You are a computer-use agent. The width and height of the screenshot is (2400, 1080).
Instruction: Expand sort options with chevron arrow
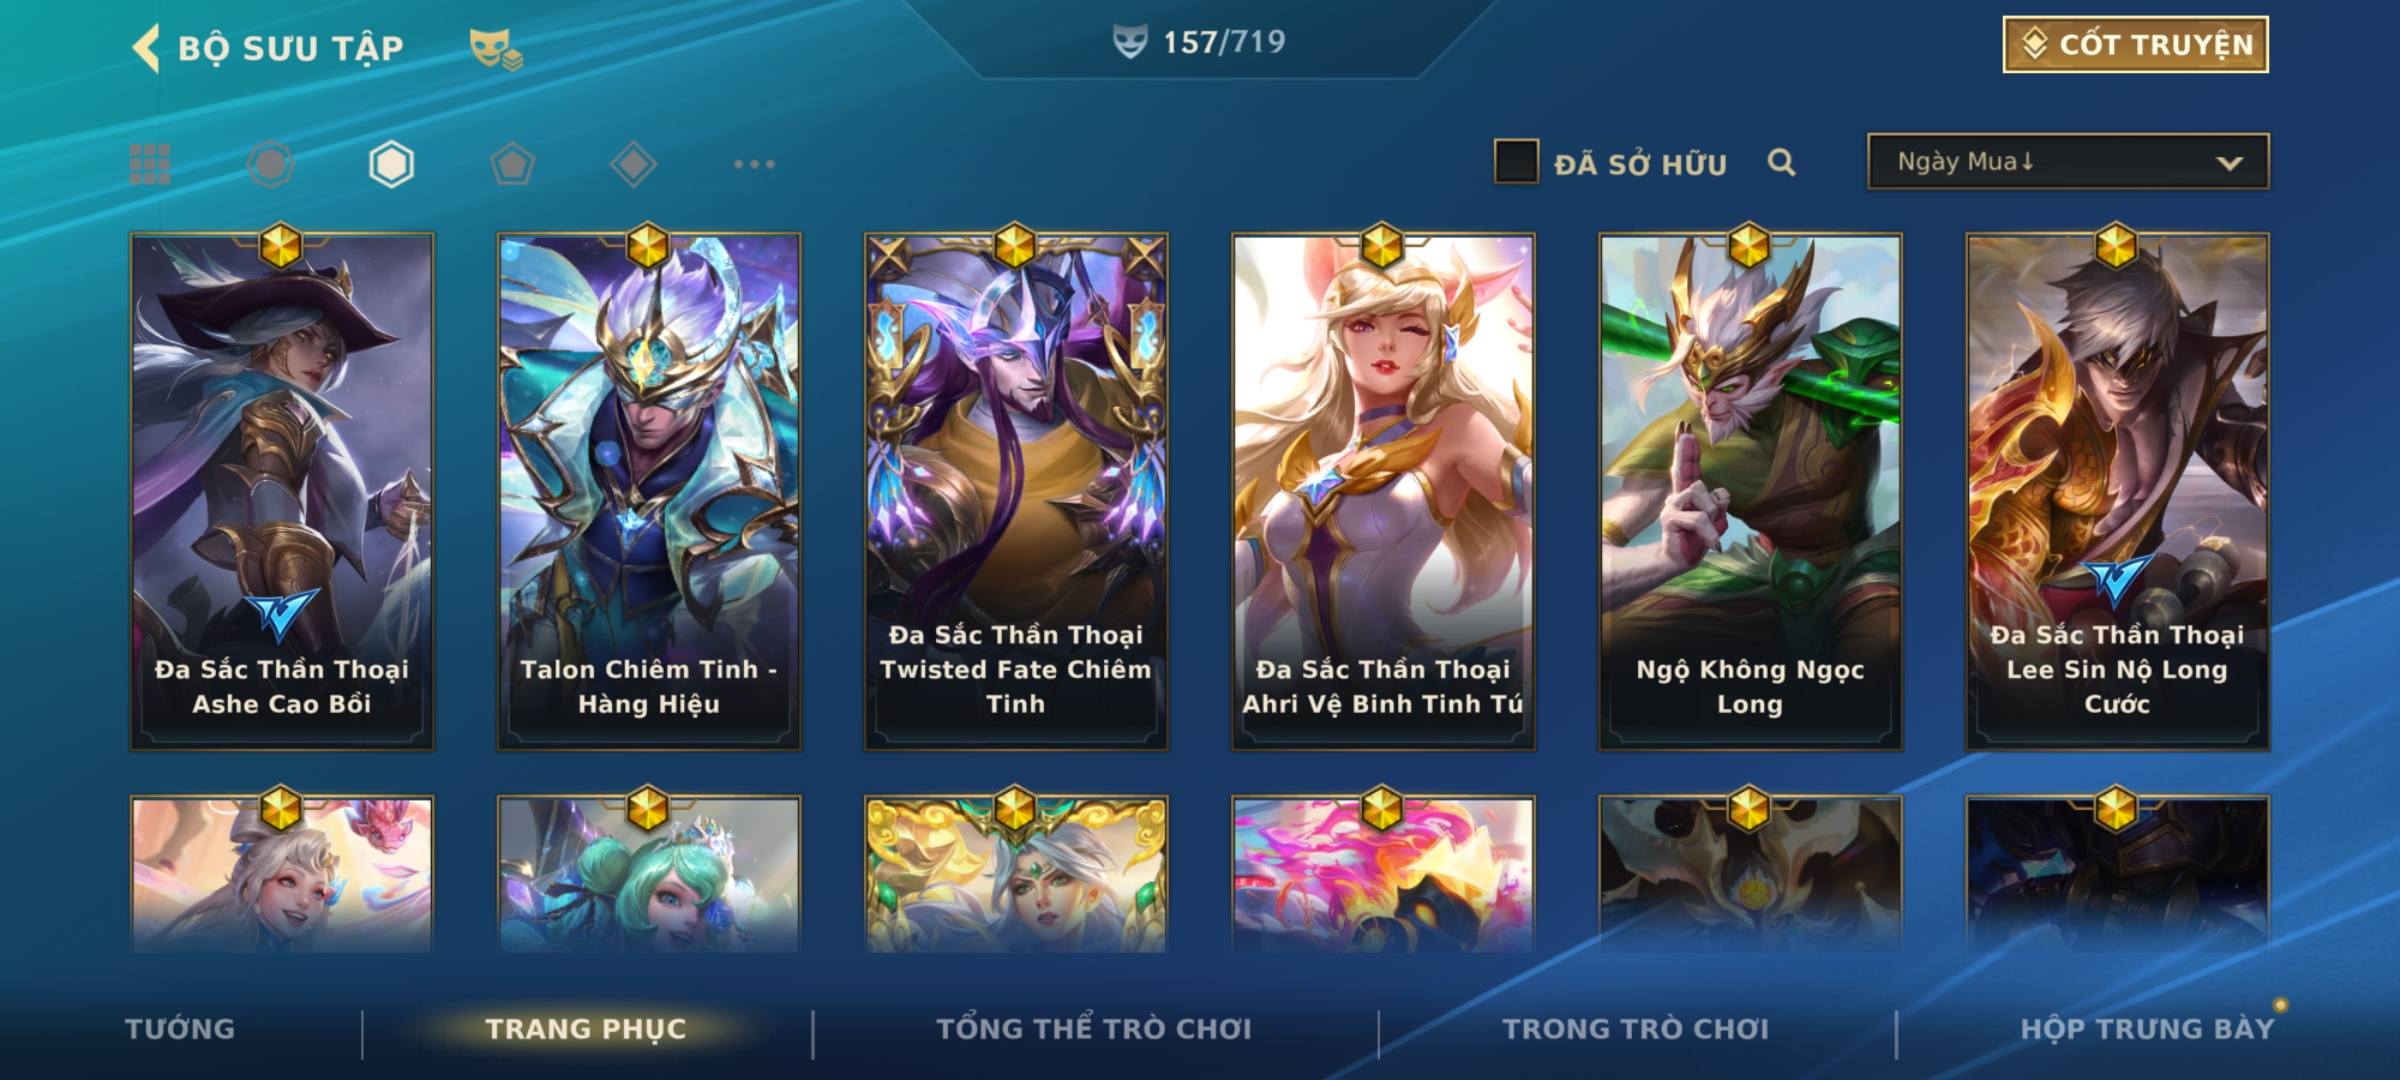[x=2229, y=163]
